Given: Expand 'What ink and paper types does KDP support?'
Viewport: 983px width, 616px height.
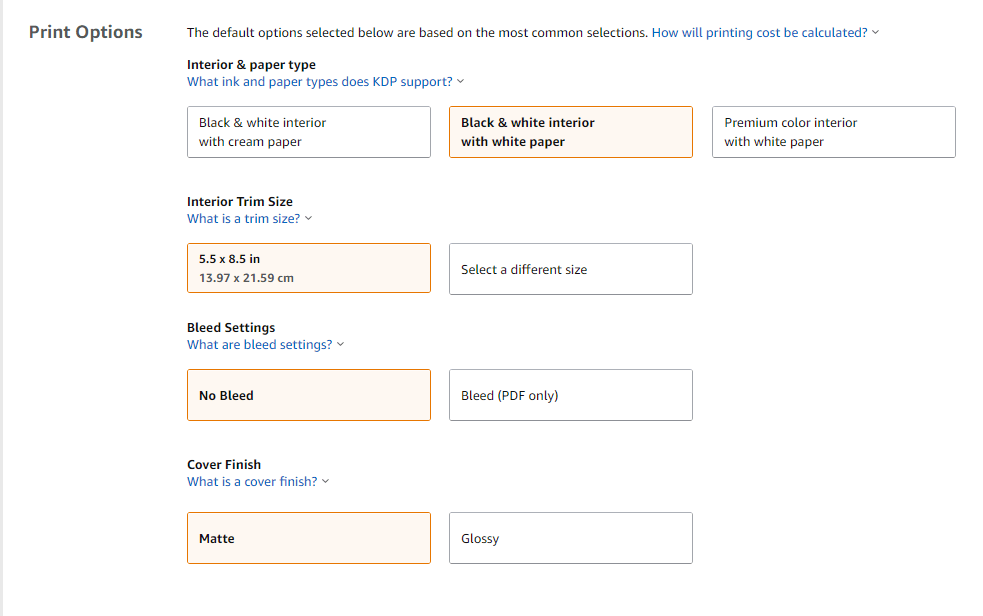Looking at the screenshot, I should point(319,82).
